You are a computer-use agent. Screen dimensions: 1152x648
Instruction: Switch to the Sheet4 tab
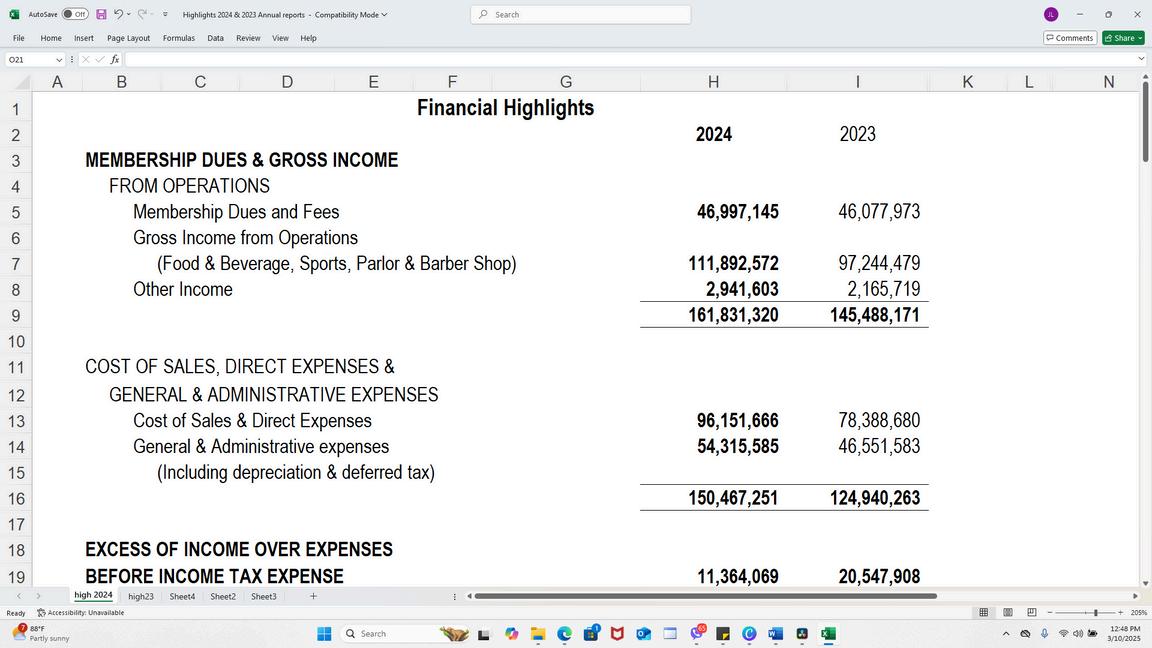182,597
